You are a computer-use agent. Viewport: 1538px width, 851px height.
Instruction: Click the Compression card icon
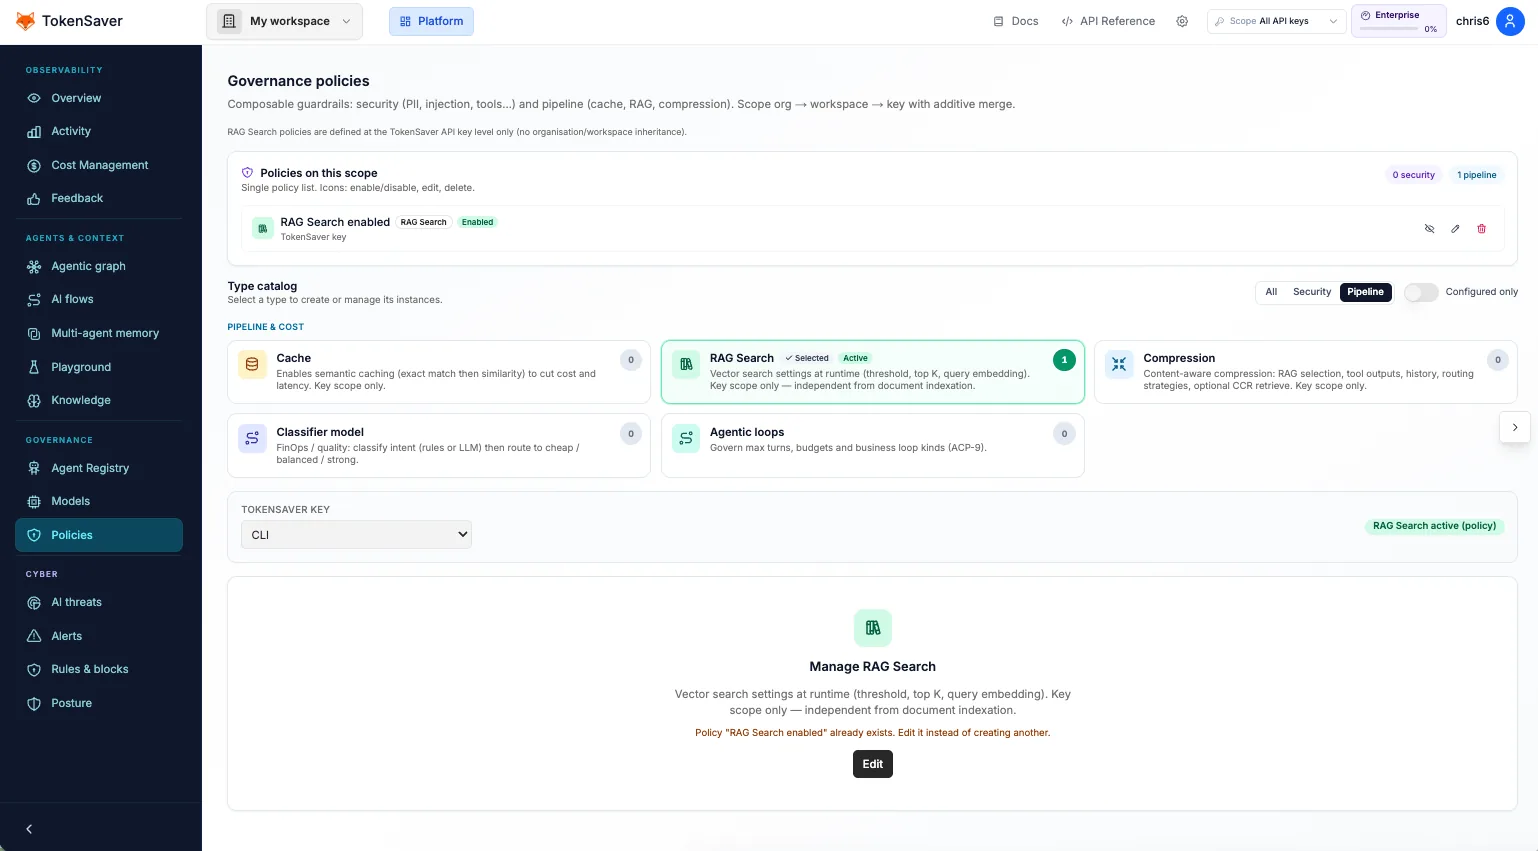1119,364
